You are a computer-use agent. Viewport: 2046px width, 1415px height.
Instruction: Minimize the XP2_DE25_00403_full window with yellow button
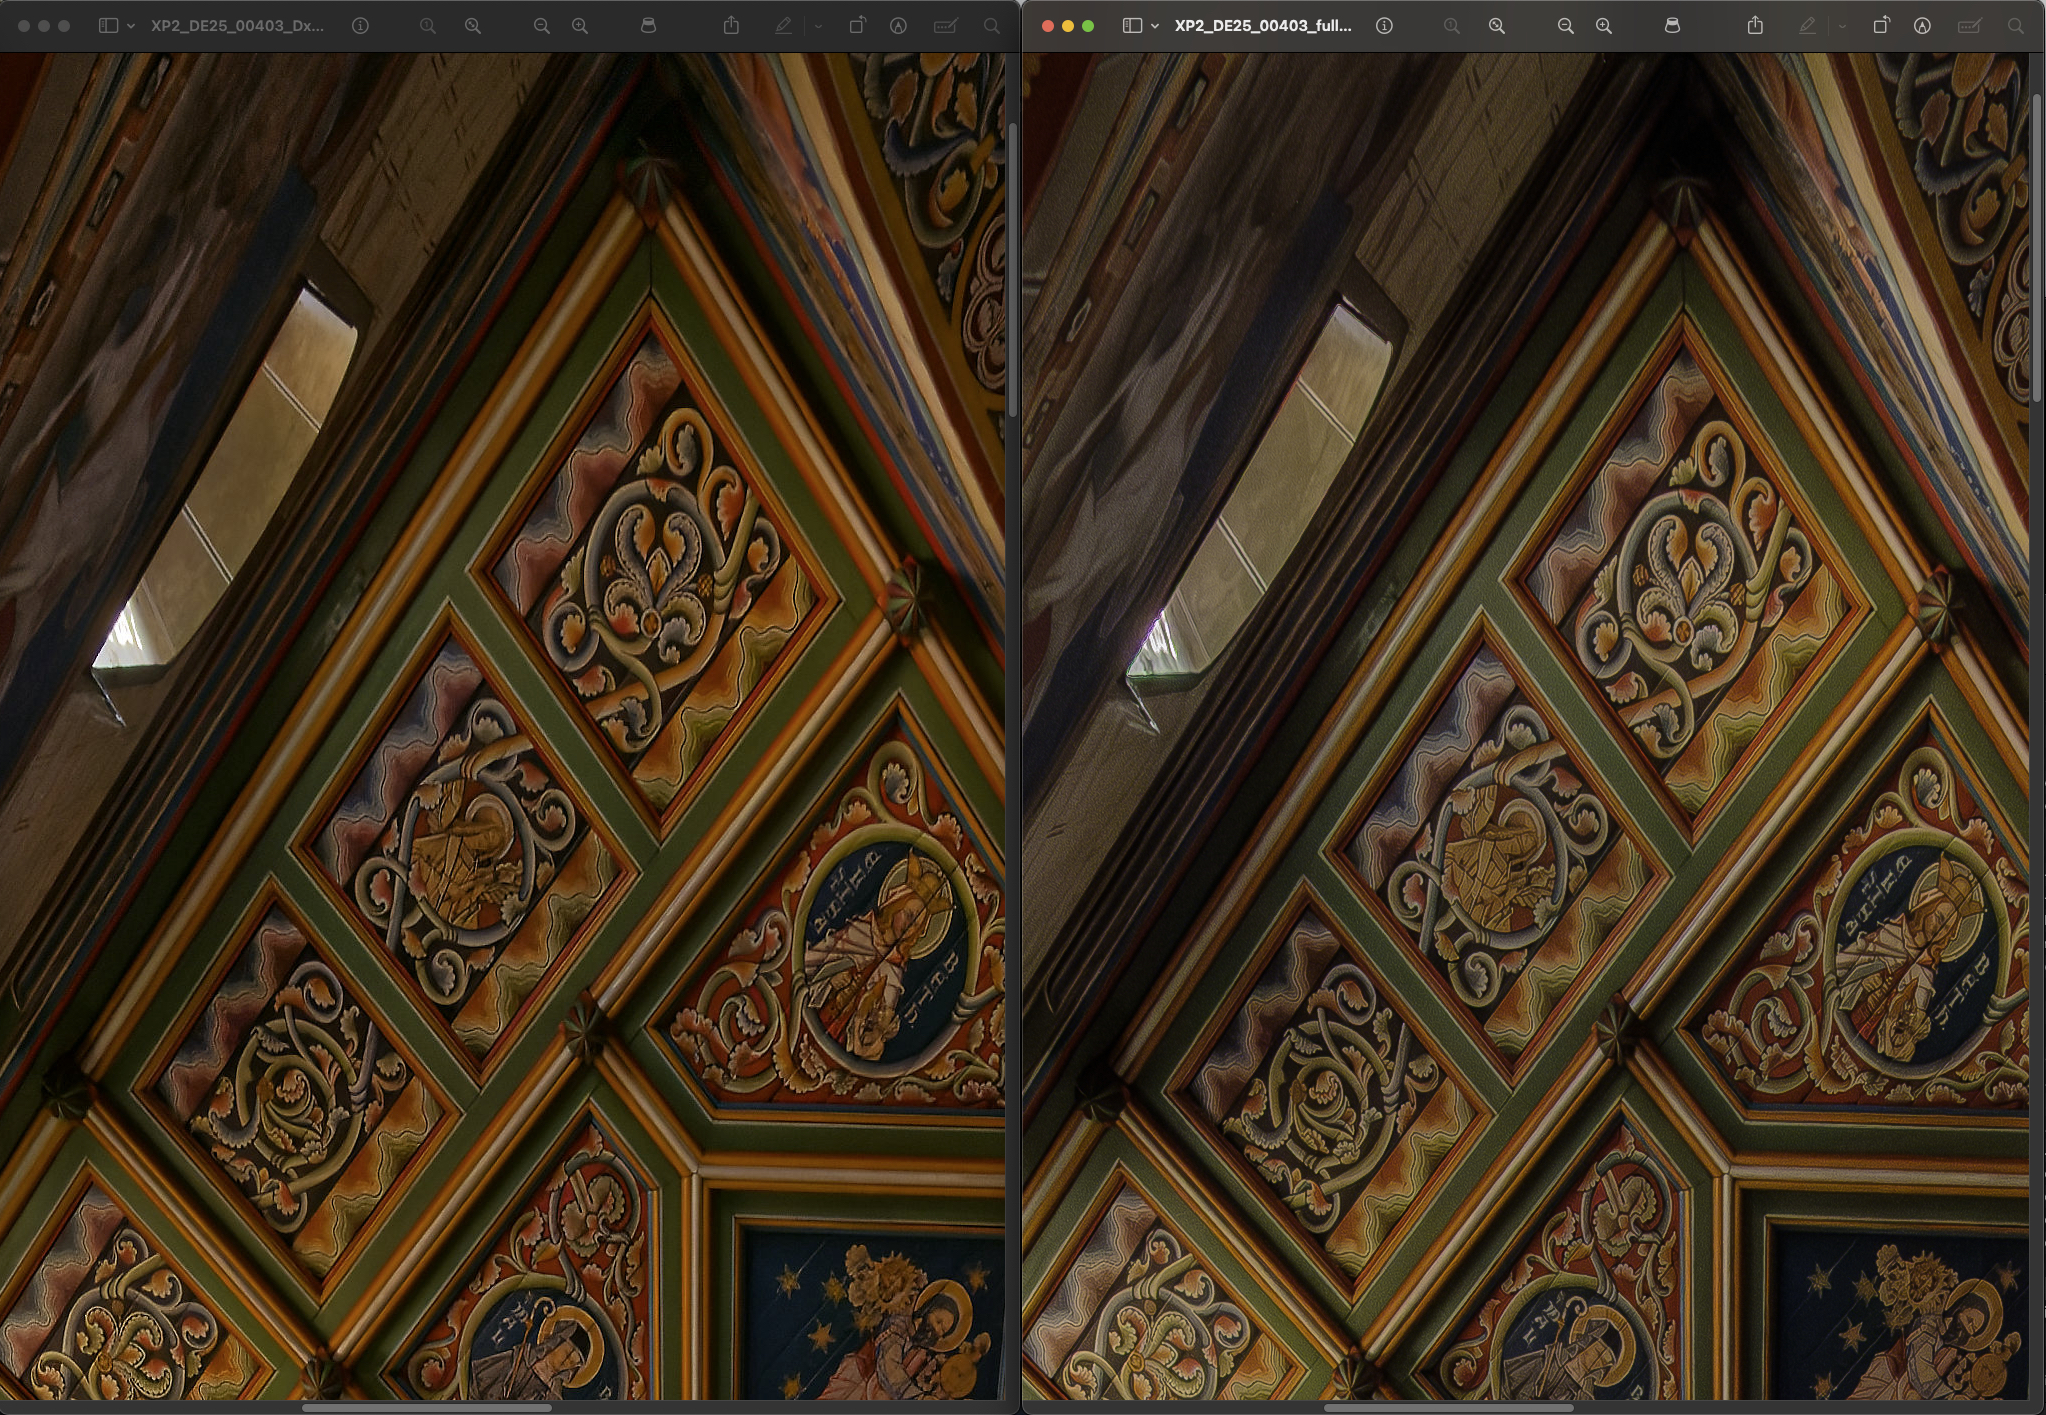point(1068,26)
